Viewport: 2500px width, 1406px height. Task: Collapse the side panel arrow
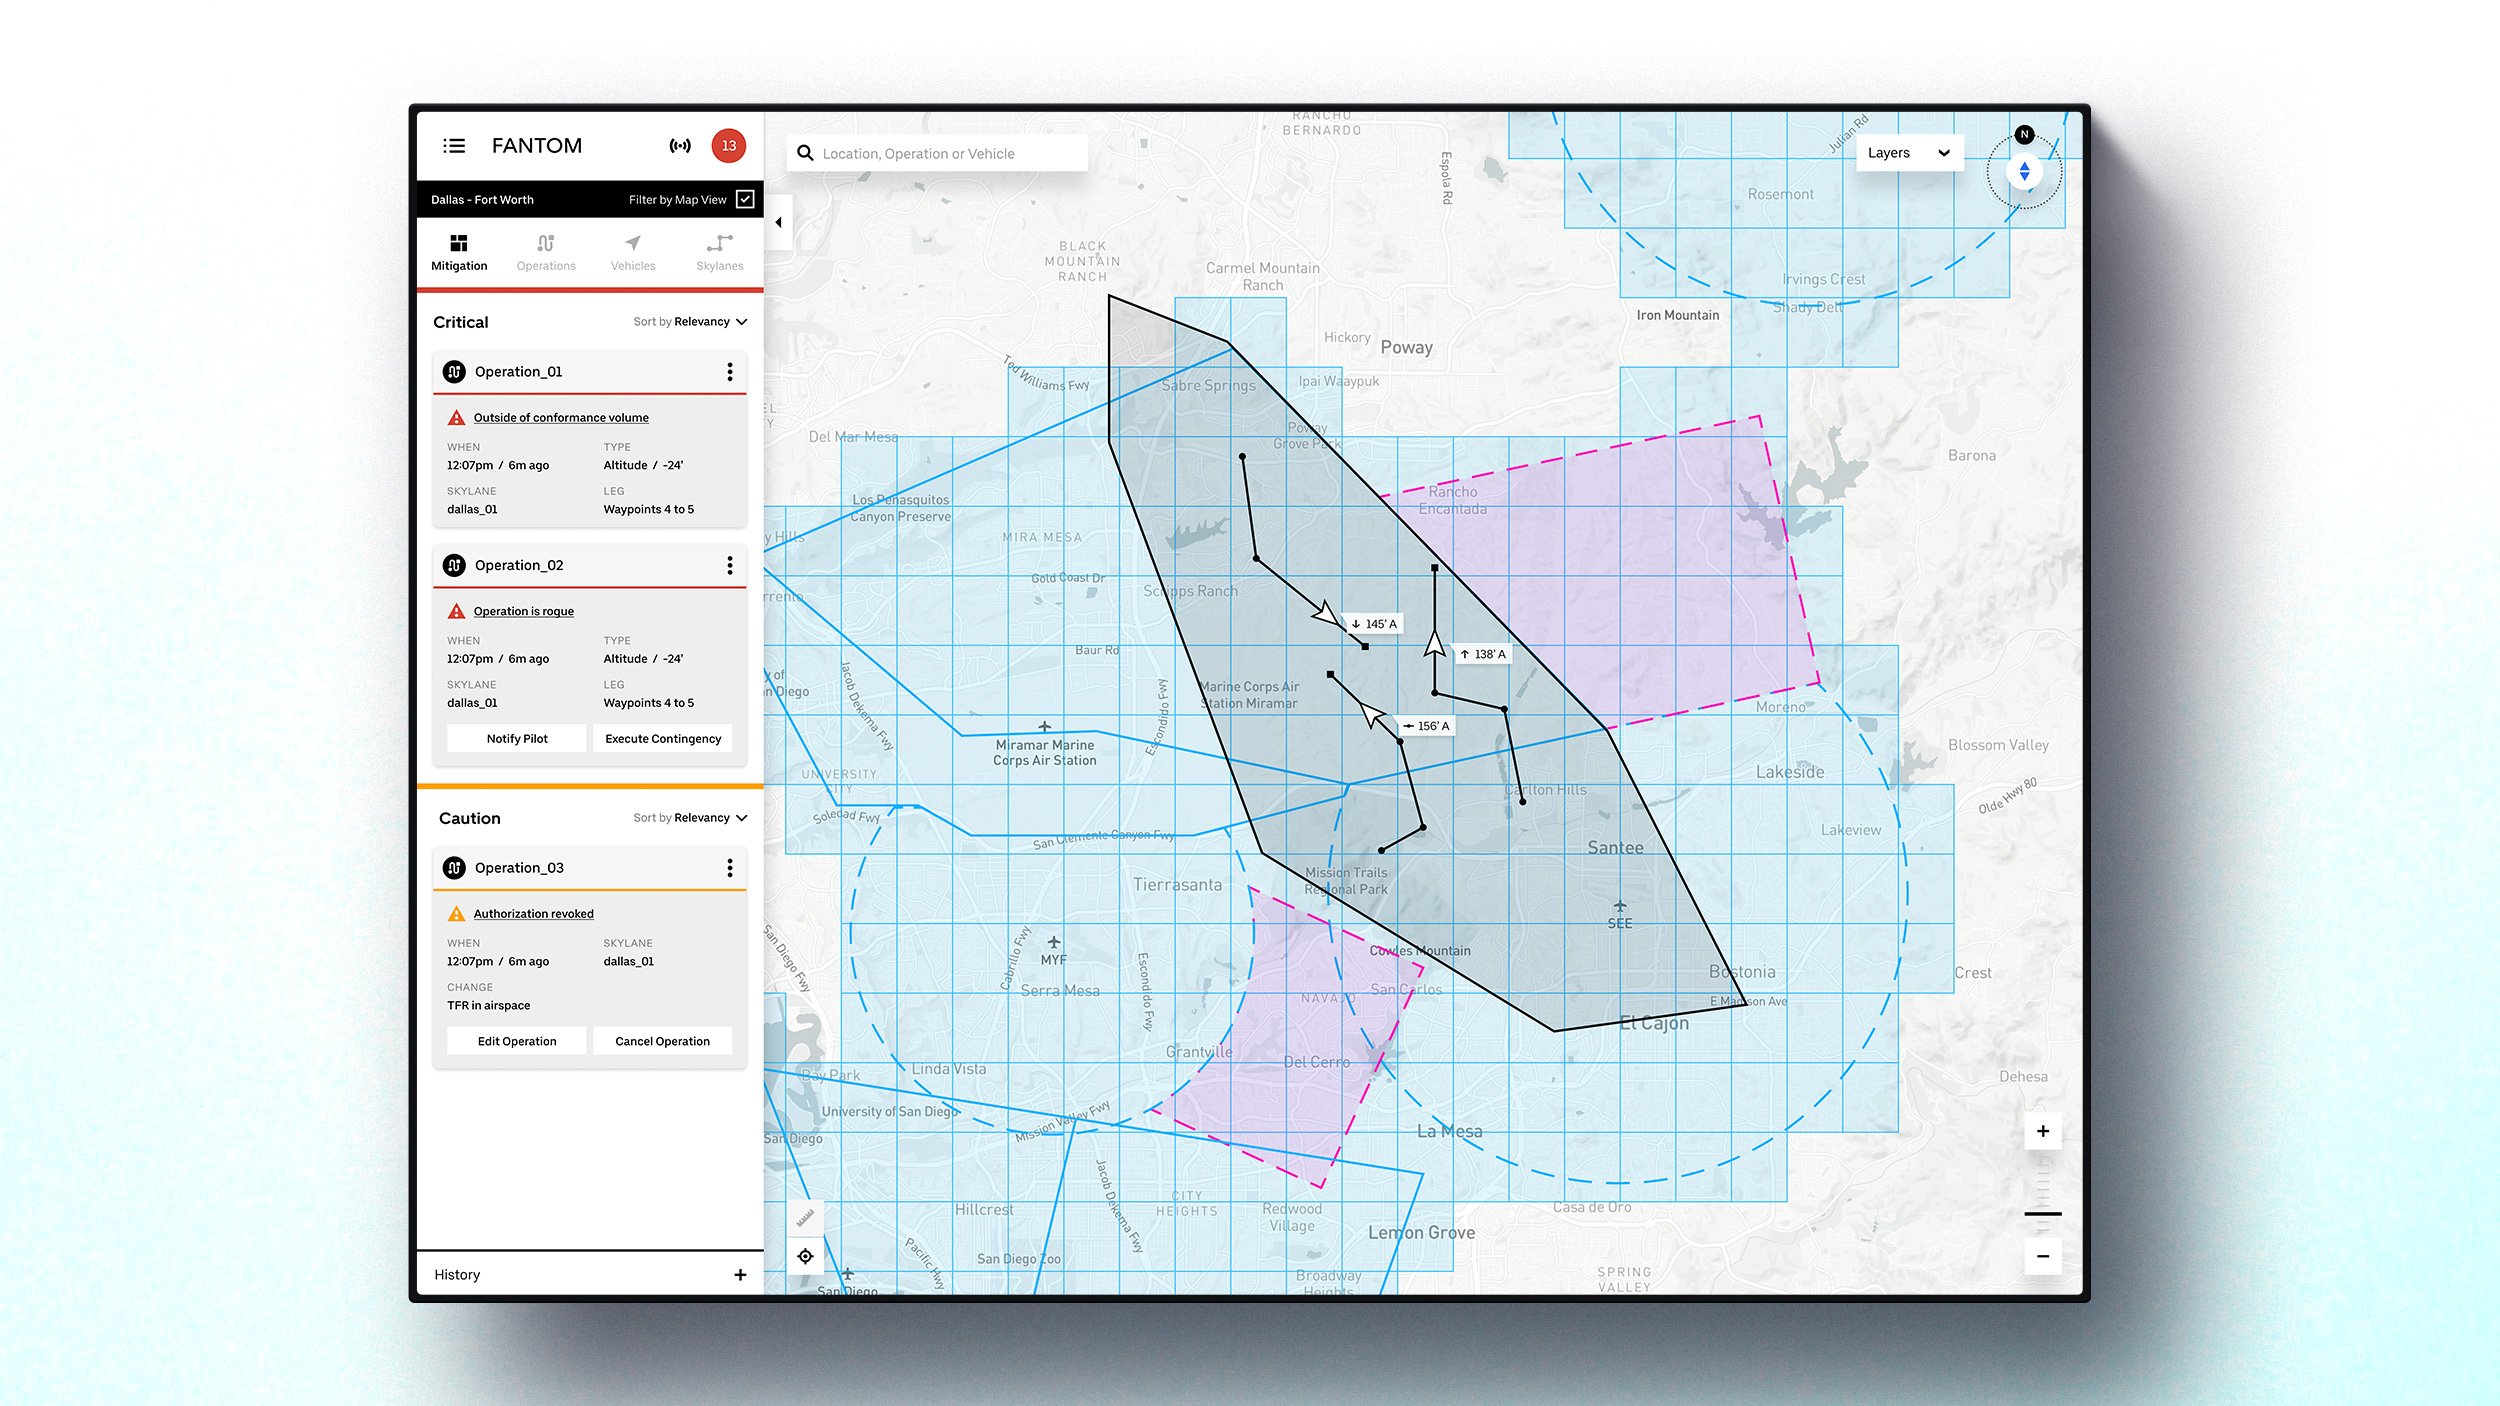tap(779, 223)
